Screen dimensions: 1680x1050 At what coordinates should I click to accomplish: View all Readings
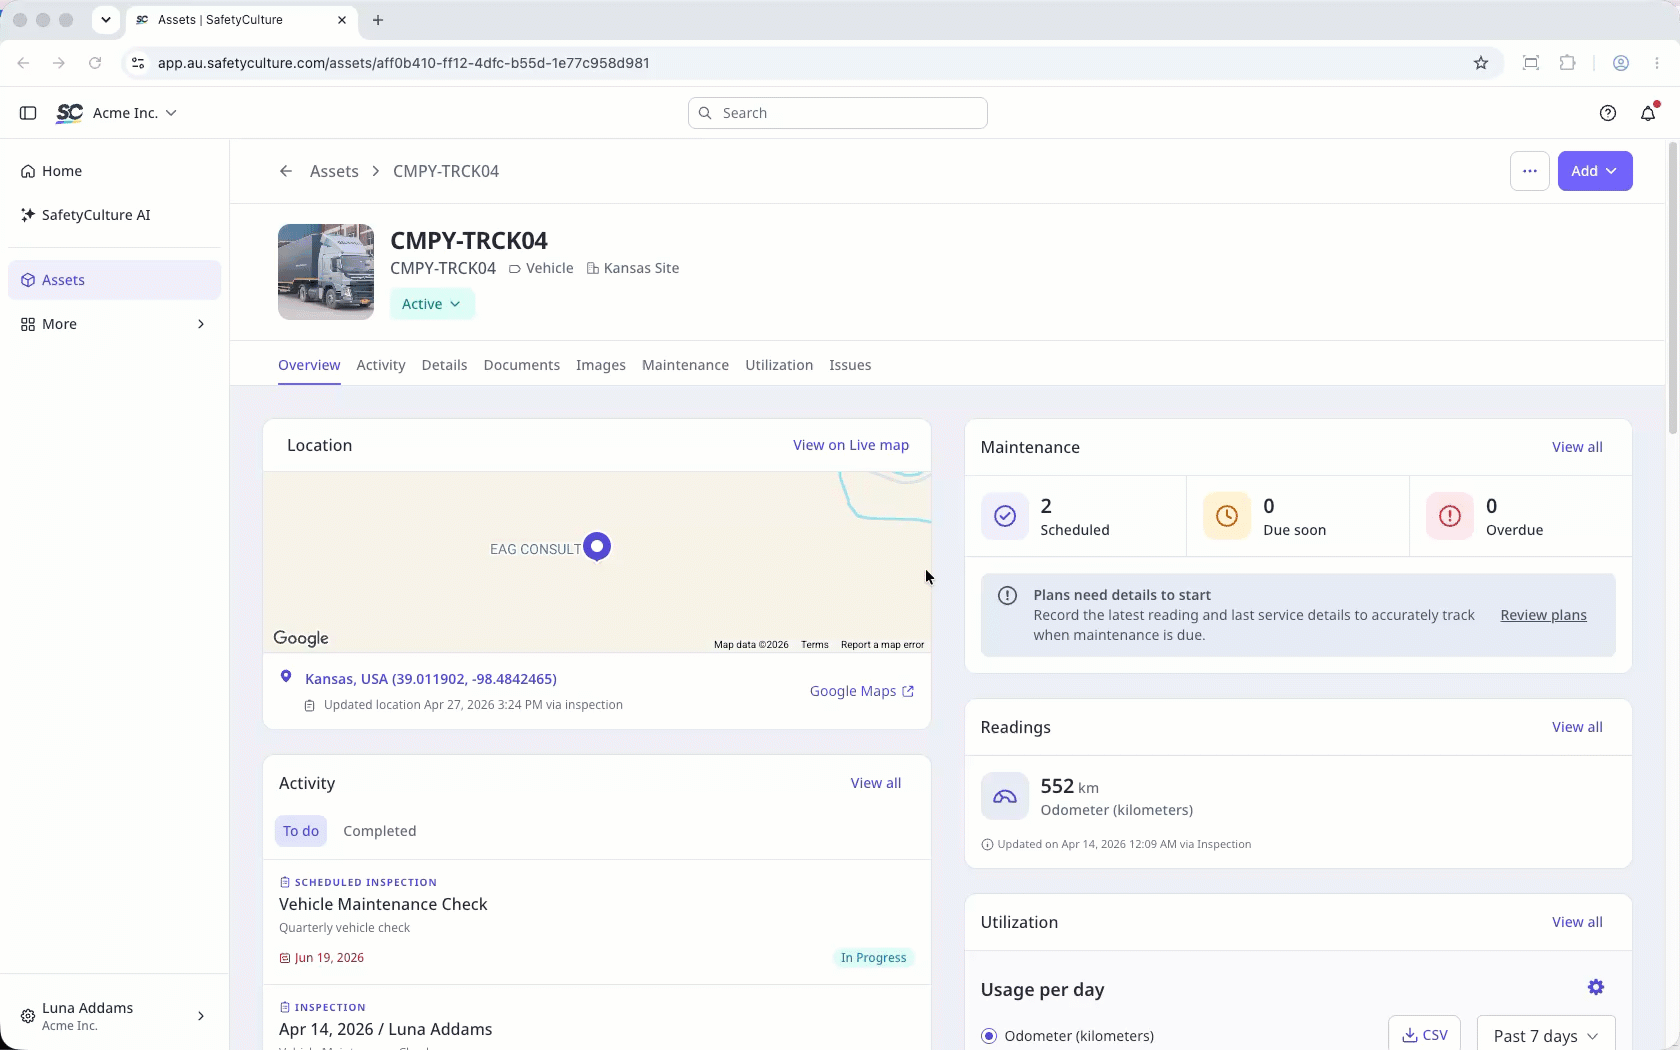[1577, 727]
